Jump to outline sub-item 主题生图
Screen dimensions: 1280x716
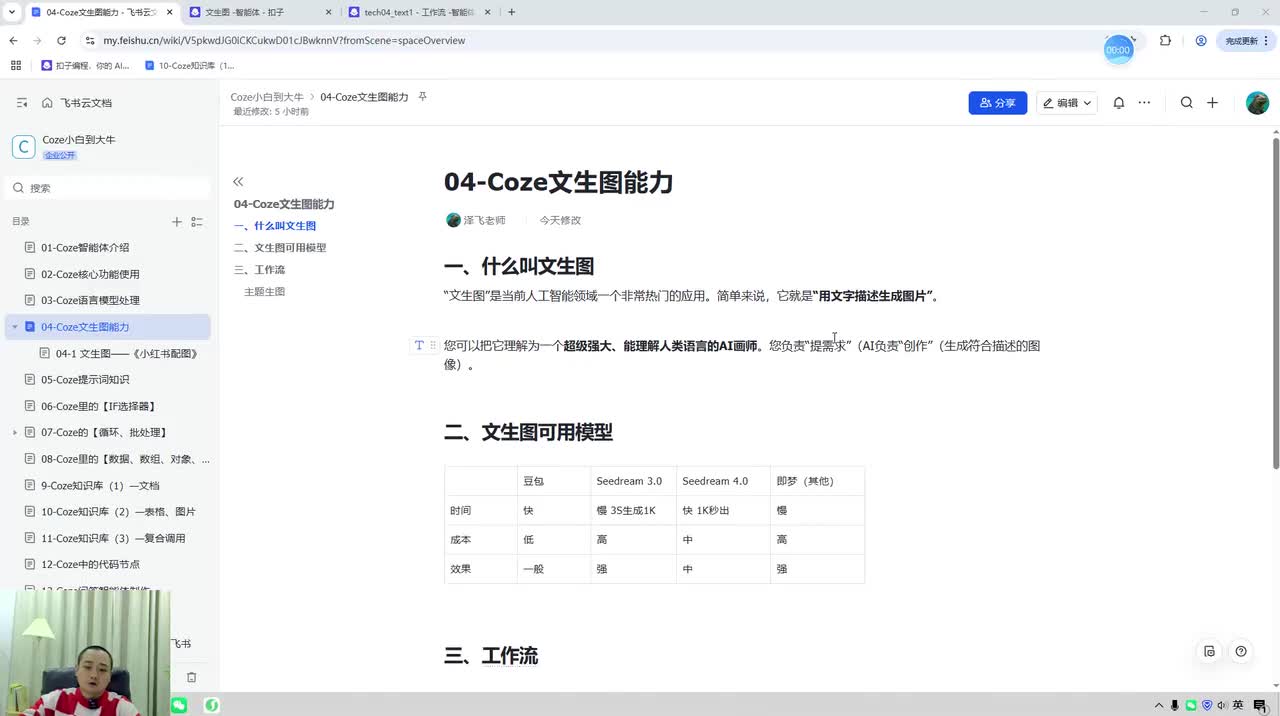coord(265,292)
